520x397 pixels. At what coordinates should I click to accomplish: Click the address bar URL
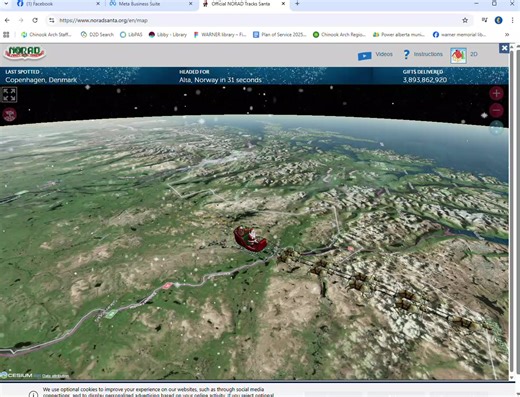tap(103, 20)
